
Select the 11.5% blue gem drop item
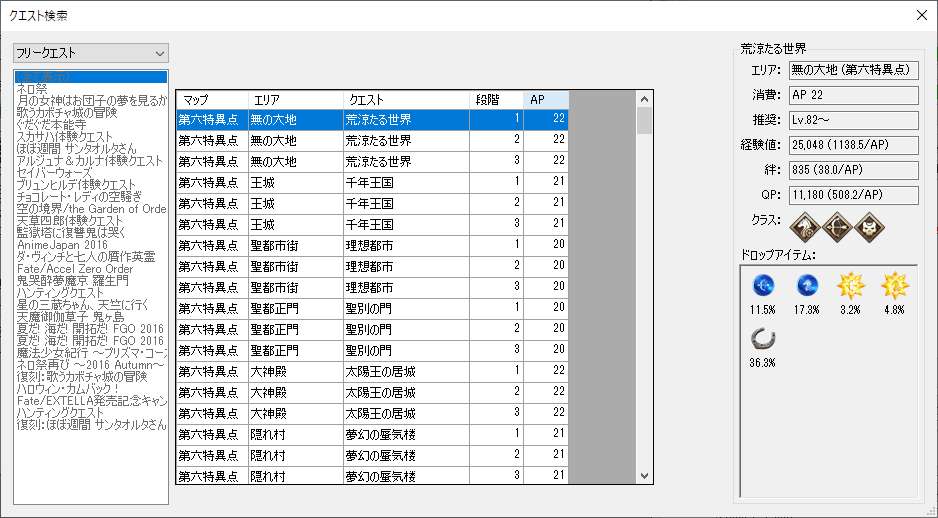tap(763, 286)
